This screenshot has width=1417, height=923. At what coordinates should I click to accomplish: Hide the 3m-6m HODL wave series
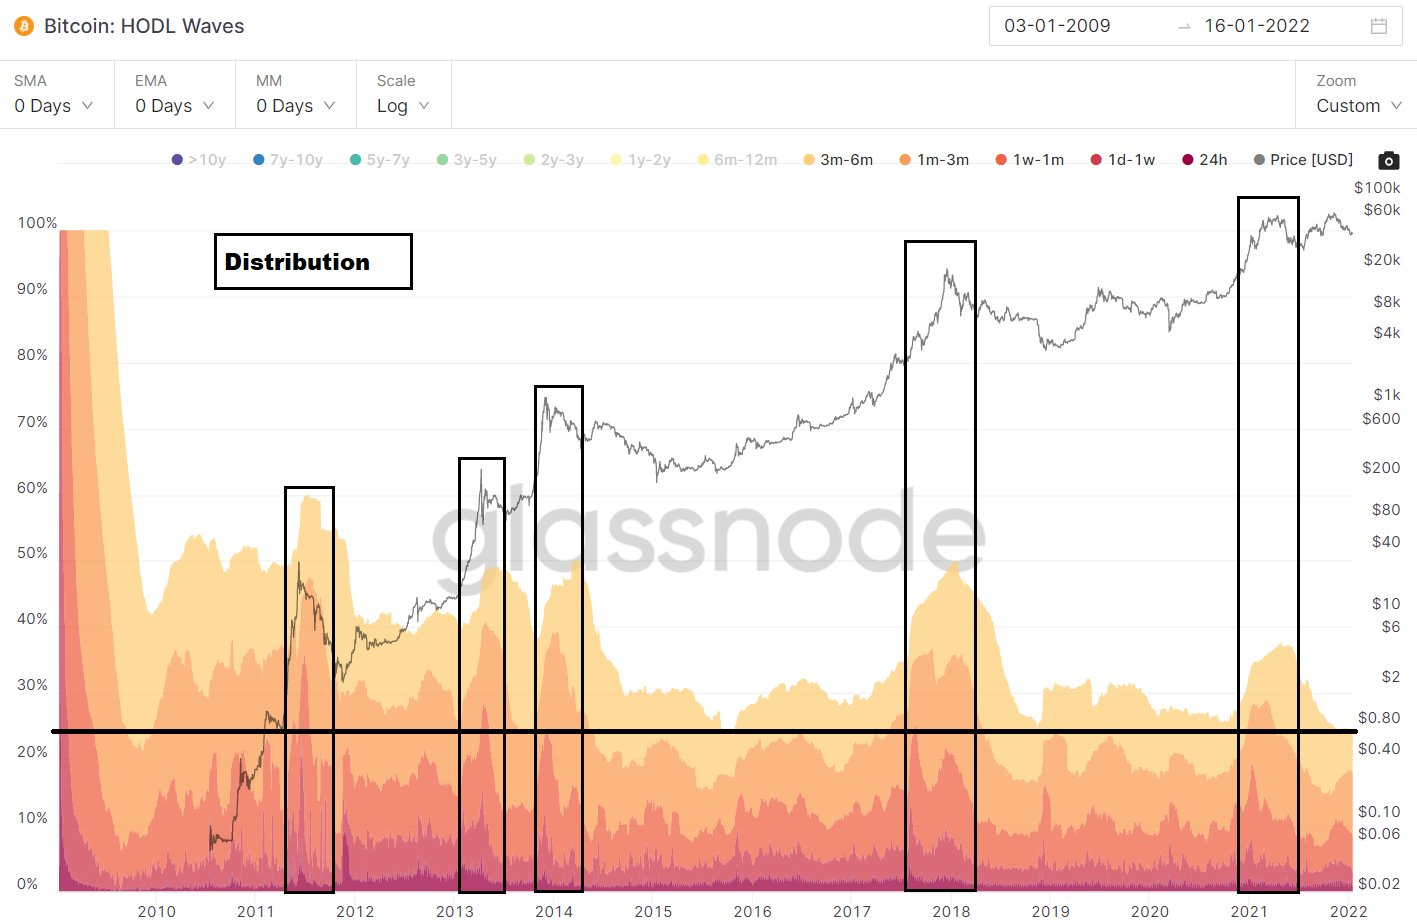(838, 160)
